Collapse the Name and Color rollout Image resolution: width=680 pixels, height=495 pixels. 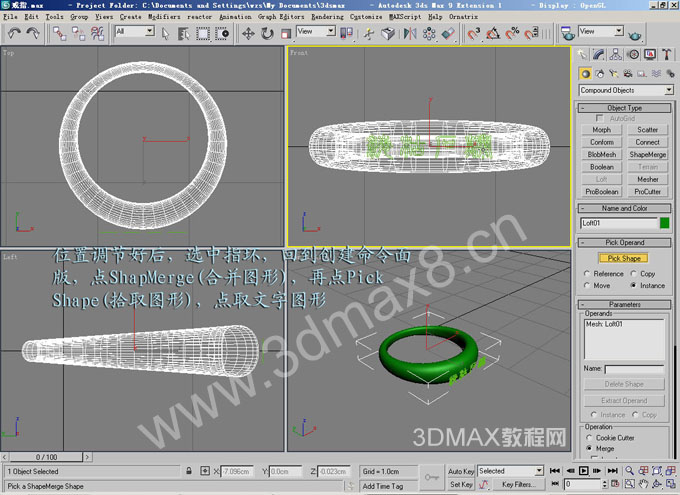624,208
